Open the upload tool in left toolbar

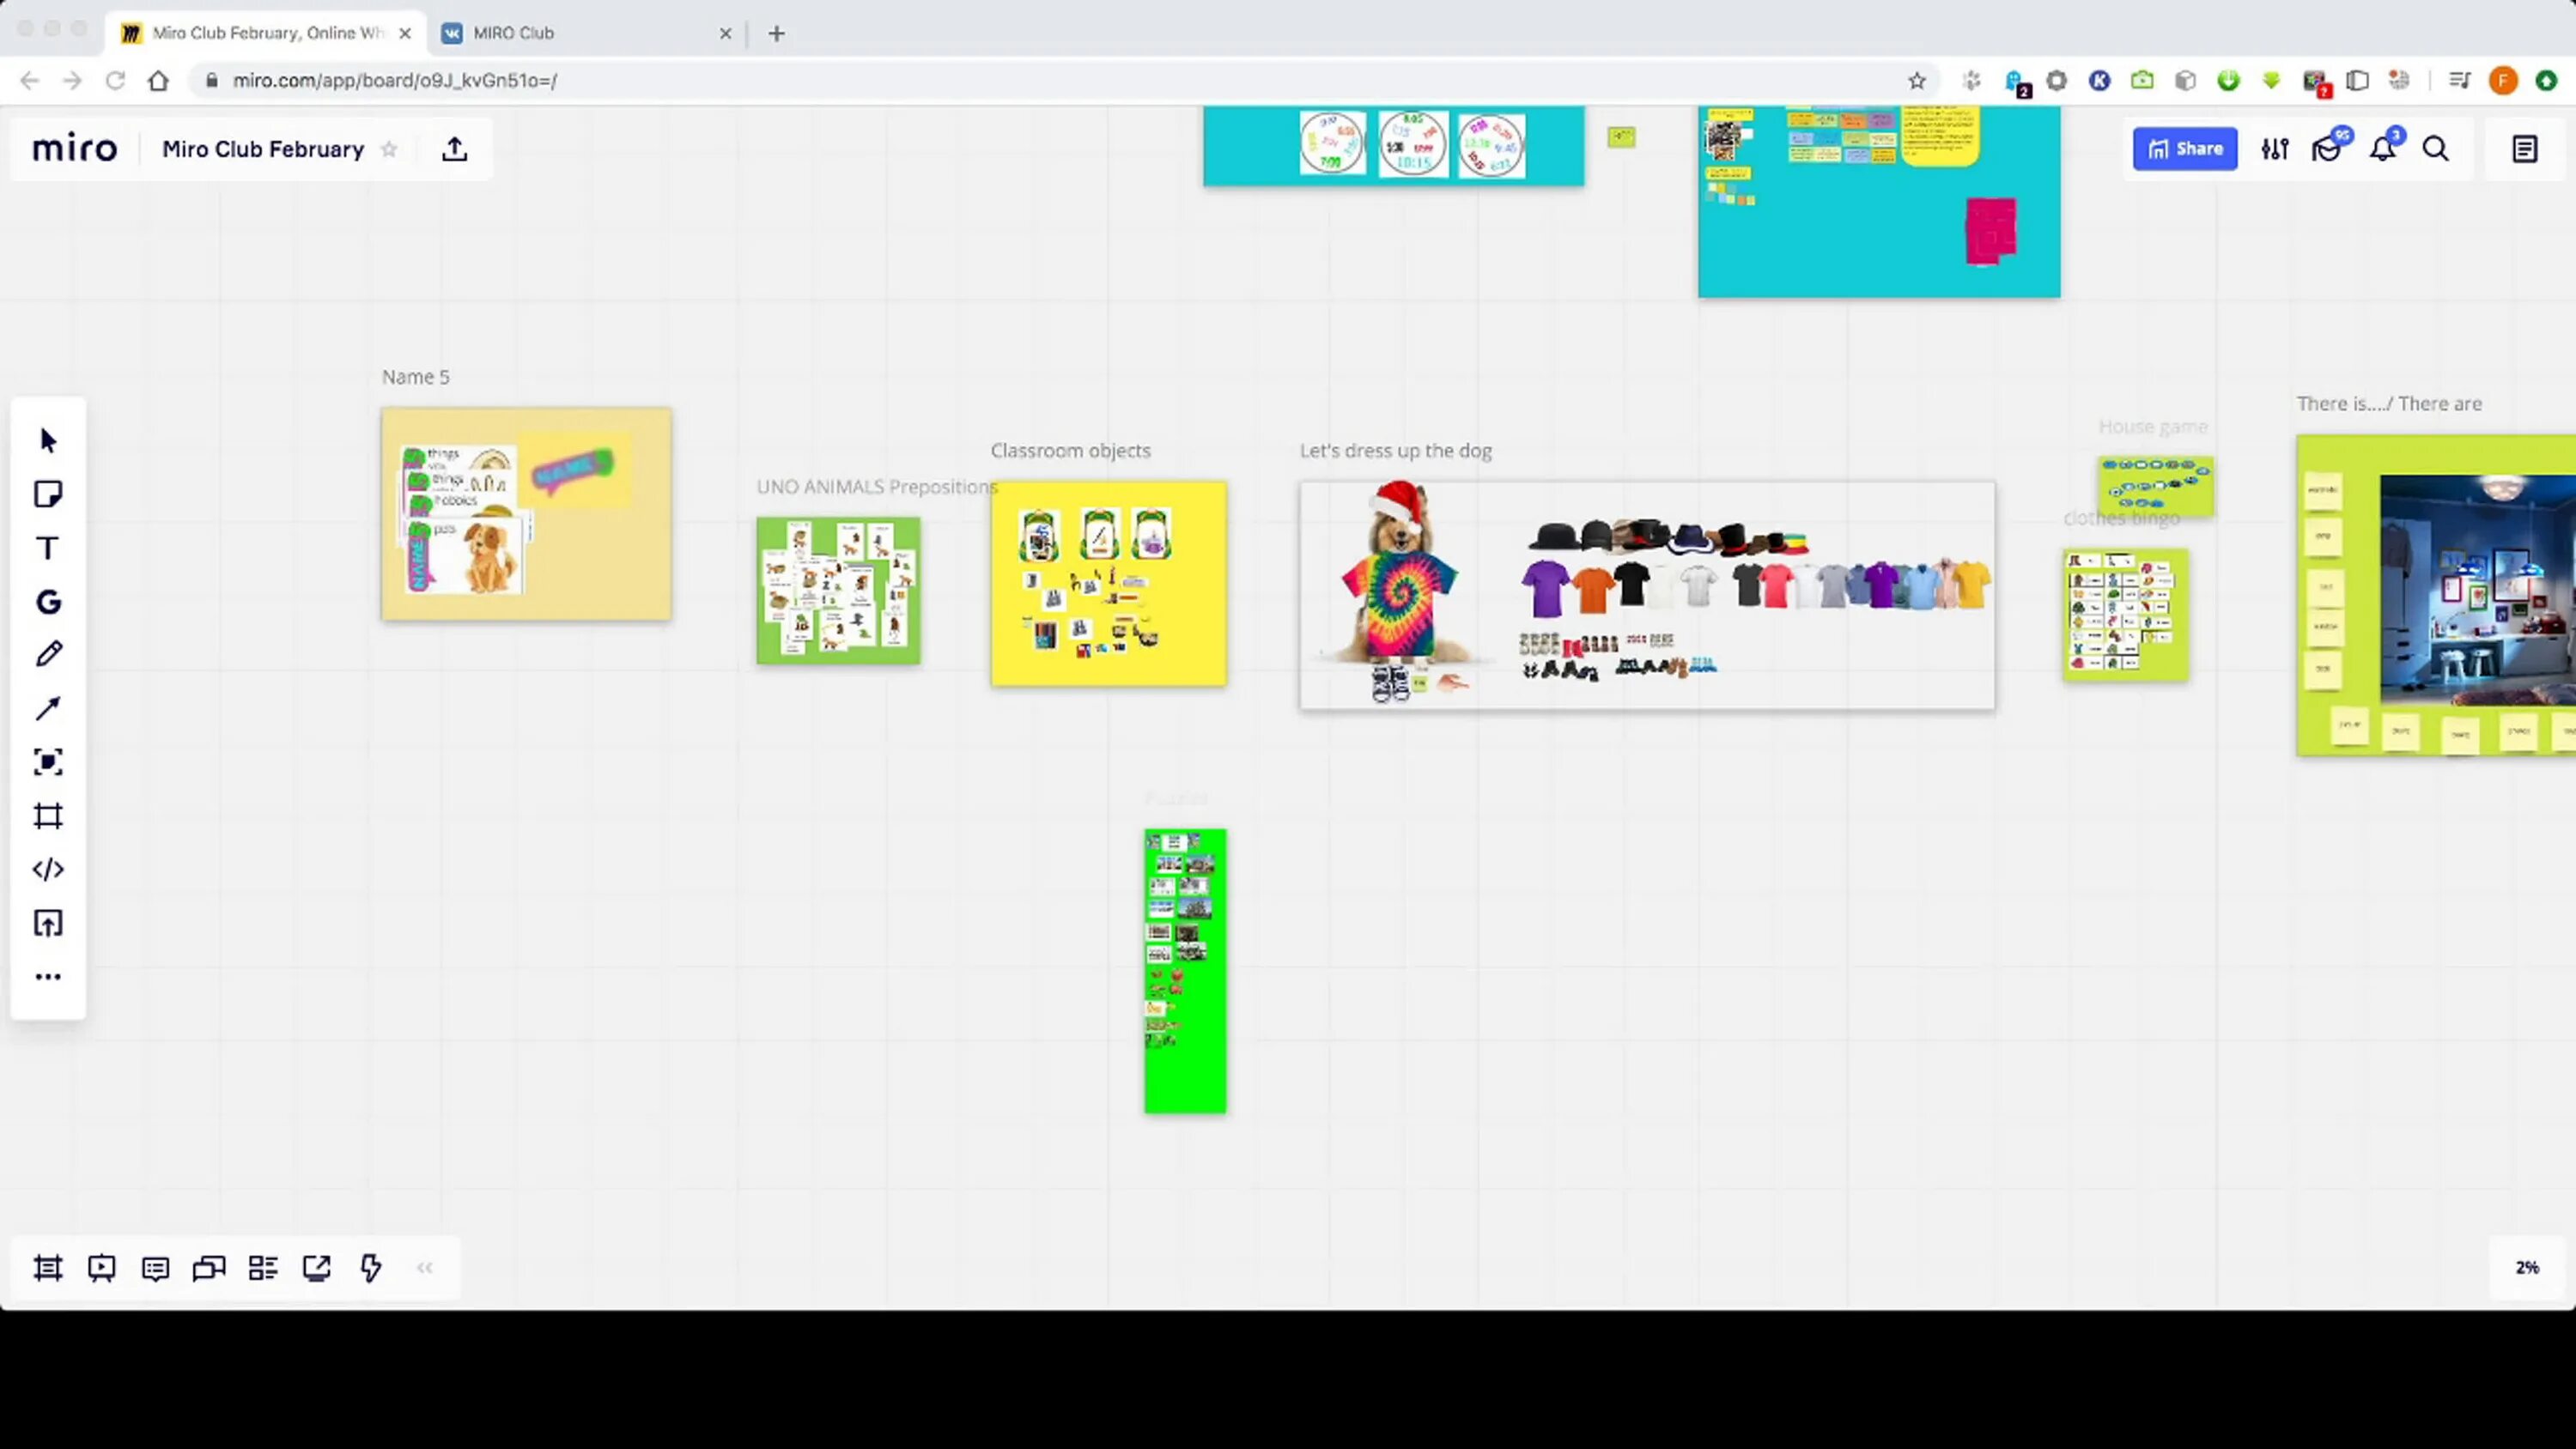tap(48, 923)
